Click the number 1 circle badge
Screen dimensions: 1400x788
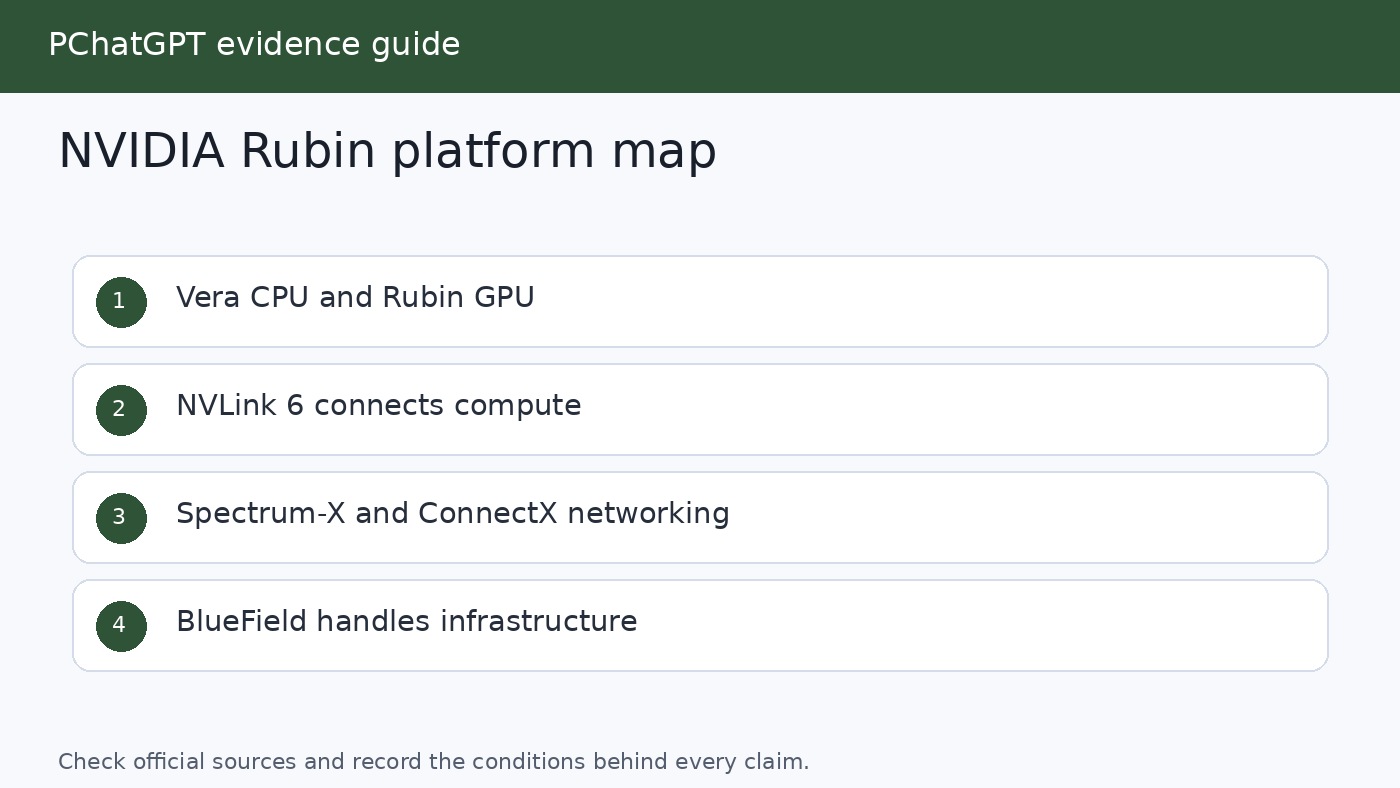pos(121,302)
